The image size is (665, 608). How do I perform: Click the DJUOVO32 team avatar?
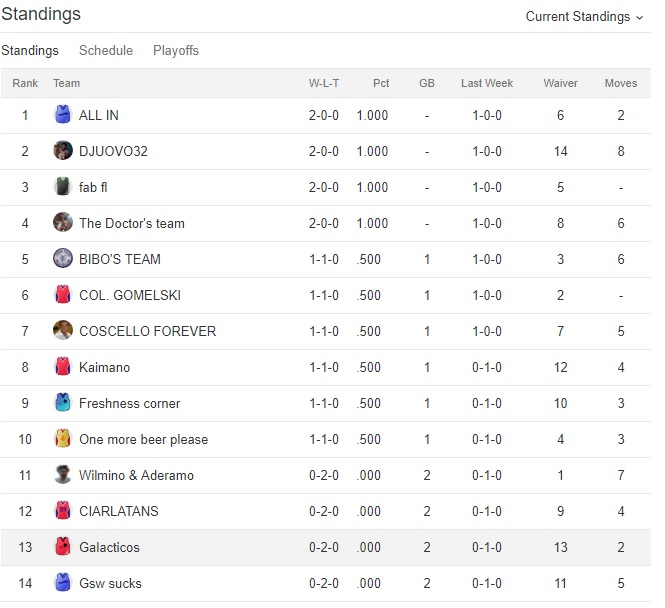coord(63,151)
